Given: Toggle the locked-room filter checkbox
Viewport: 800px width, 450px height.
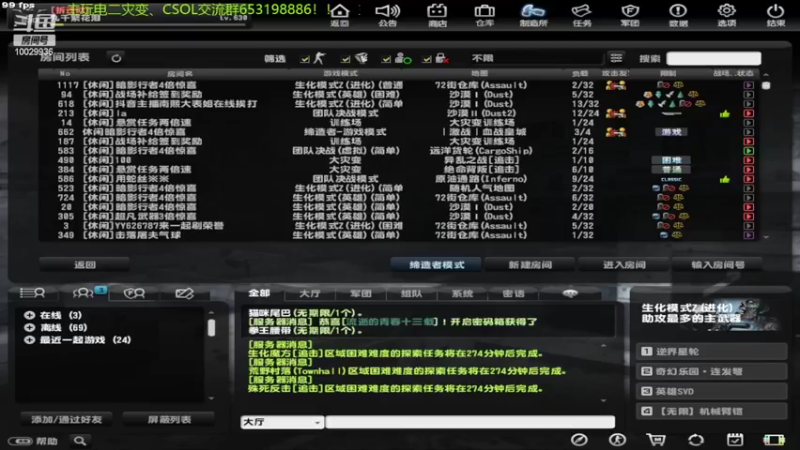Looking at the screenshot, I should point(427,59).
